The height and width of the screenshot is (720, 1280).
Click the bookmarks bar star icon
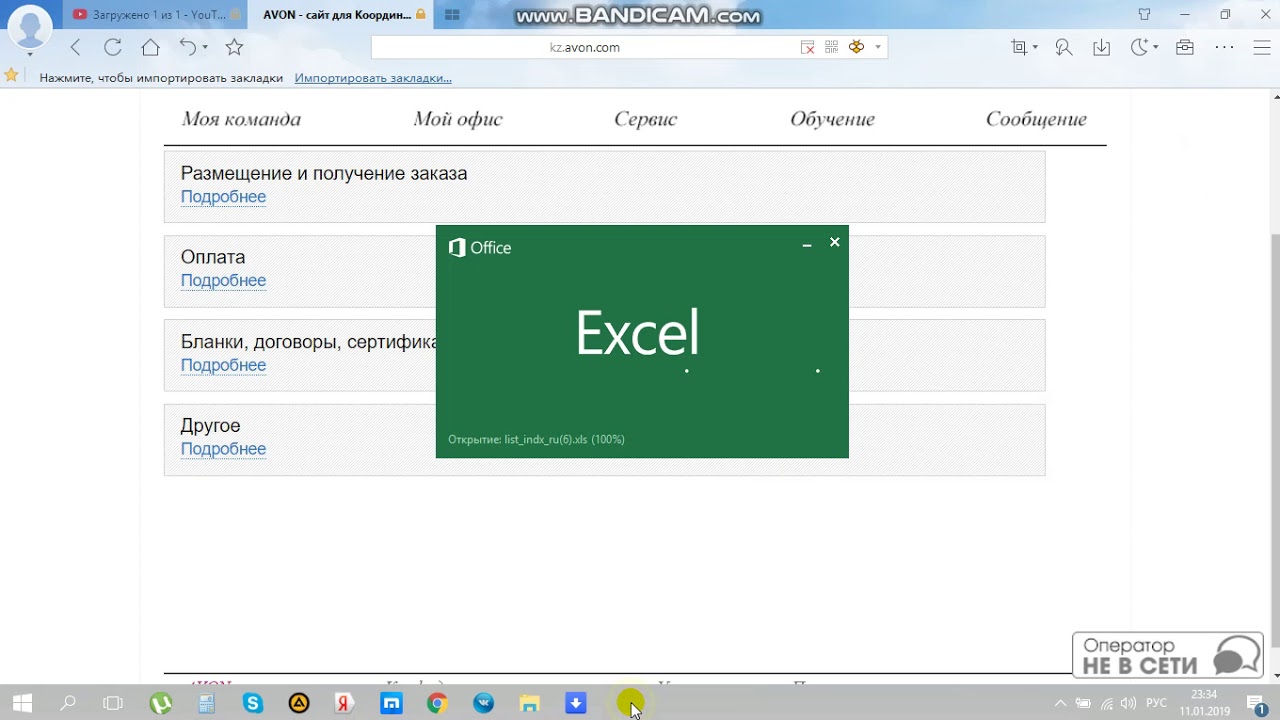click(11, 76)
